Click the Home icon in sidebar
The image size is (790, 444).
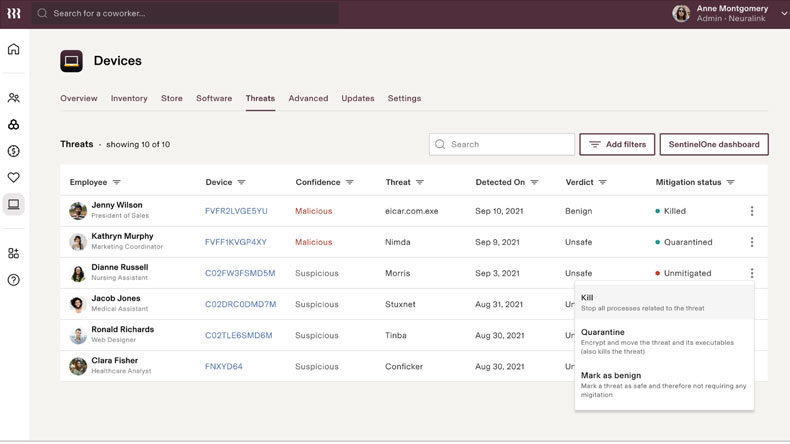[x=14, y=49]
